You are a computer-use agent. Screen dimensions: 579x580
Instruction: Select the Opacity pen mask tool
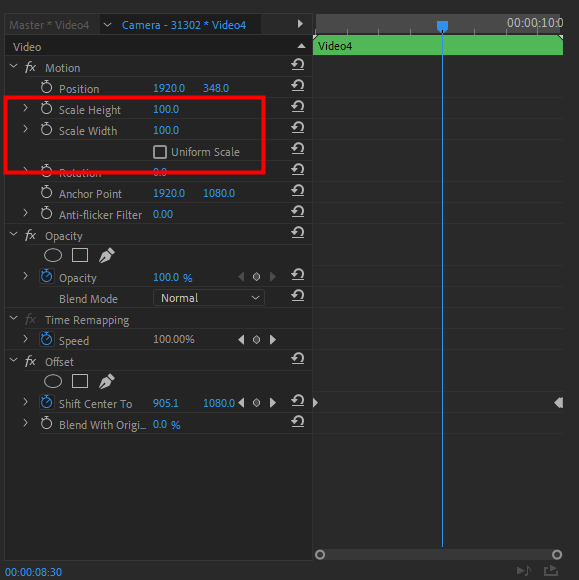pyautogui.click(x=107, y=255)
